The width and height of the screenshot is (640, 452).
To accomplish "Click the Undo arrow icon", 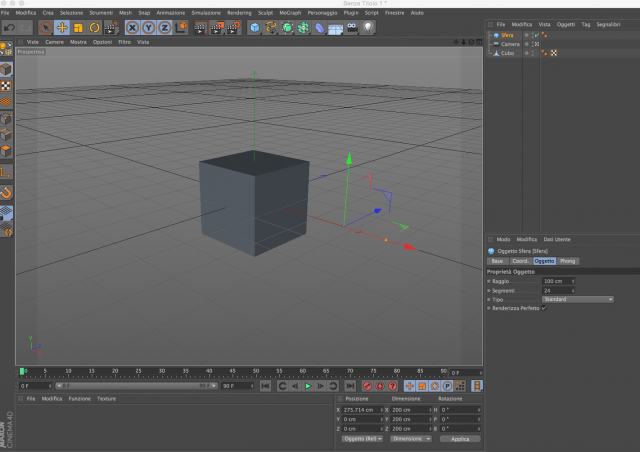I will click(9, 28).
